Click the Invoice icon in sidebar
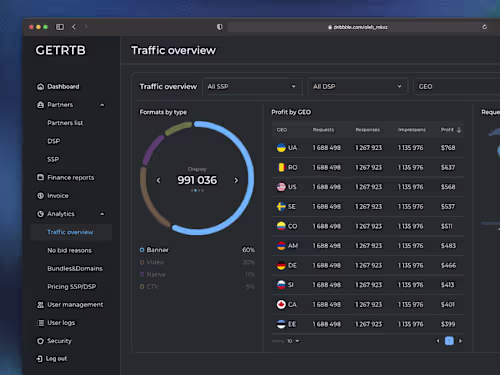 (40, 196)
